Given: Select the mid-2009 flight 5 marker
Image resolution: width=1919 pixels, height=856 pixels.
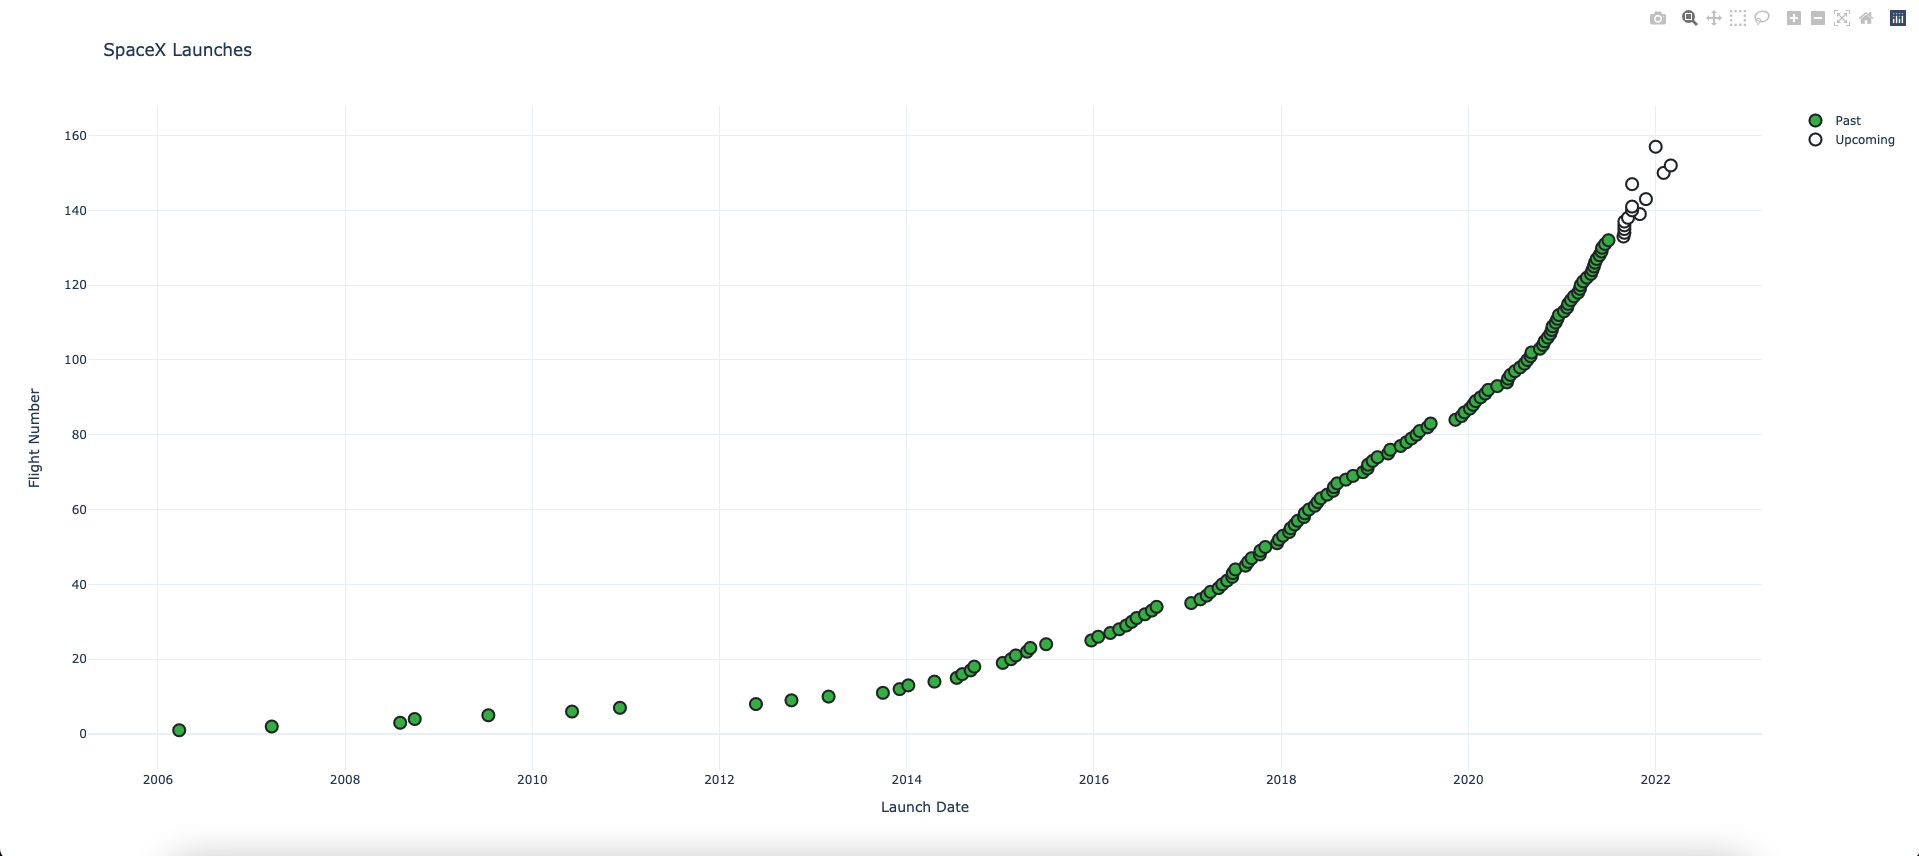Looking at the screenshot, I should pos(488,715).
